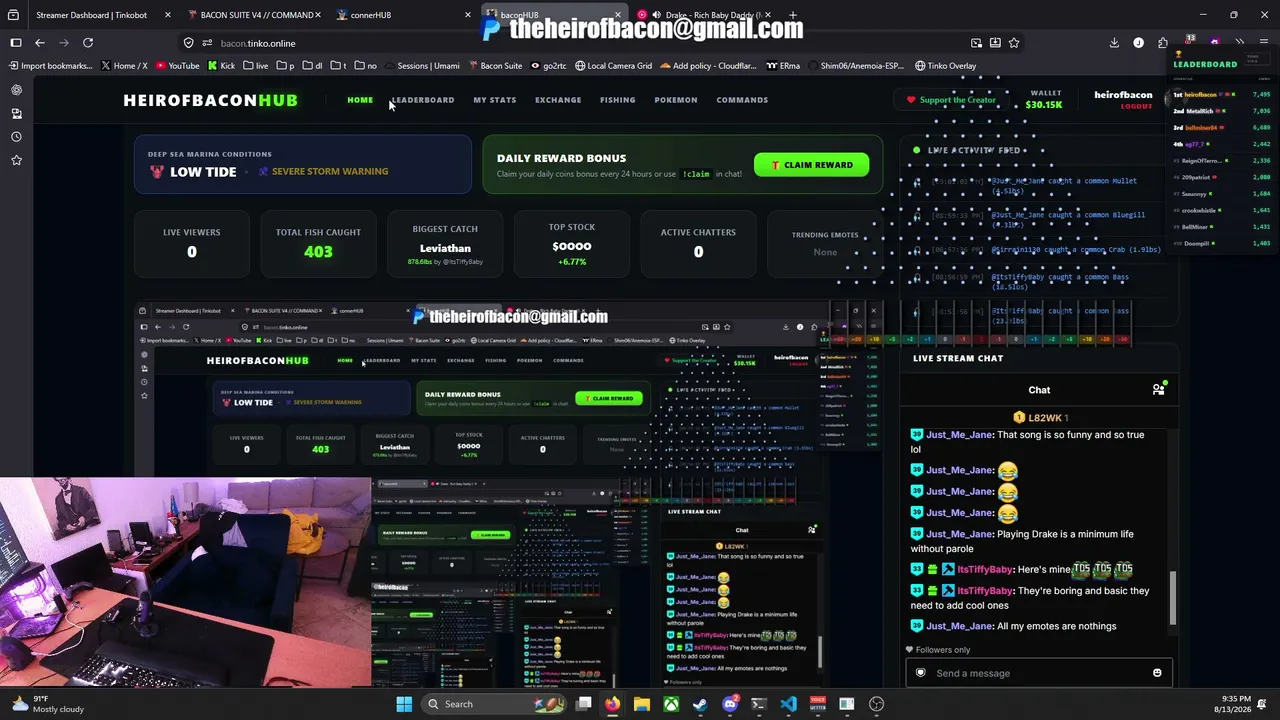The width and height of the screenshot is (1280, 720).
Task: Bookmark this page with the star
Action: point(1014,43)
